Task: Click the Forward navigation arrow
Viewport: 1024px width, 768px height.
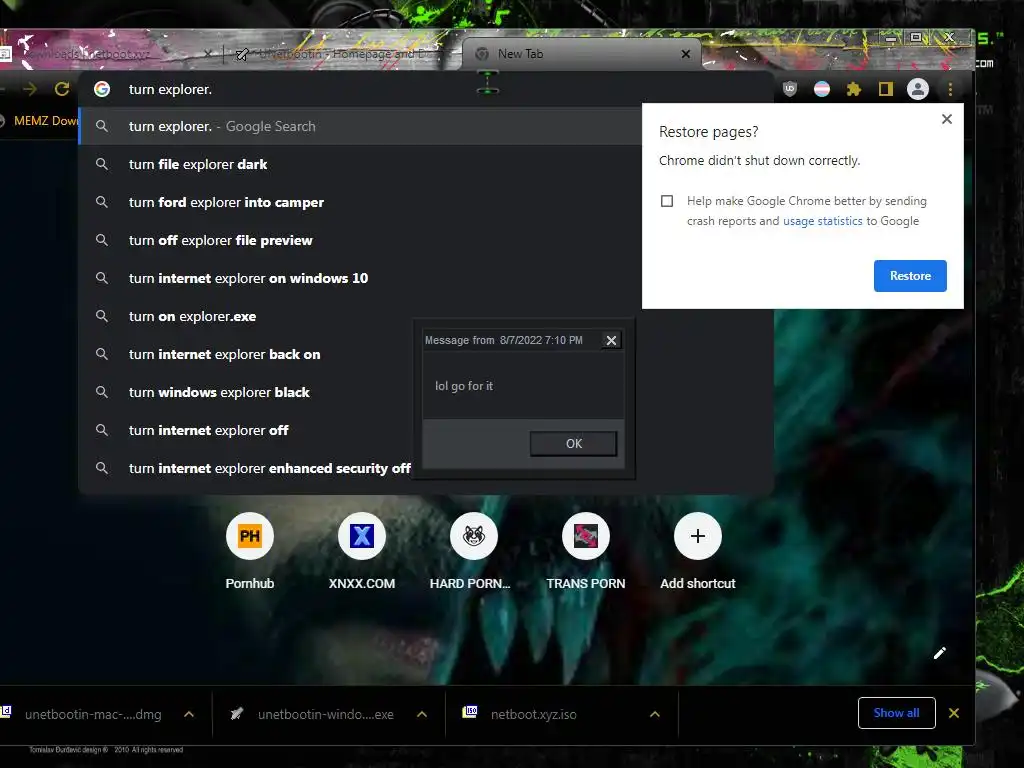Action: [x=30, y=89]
